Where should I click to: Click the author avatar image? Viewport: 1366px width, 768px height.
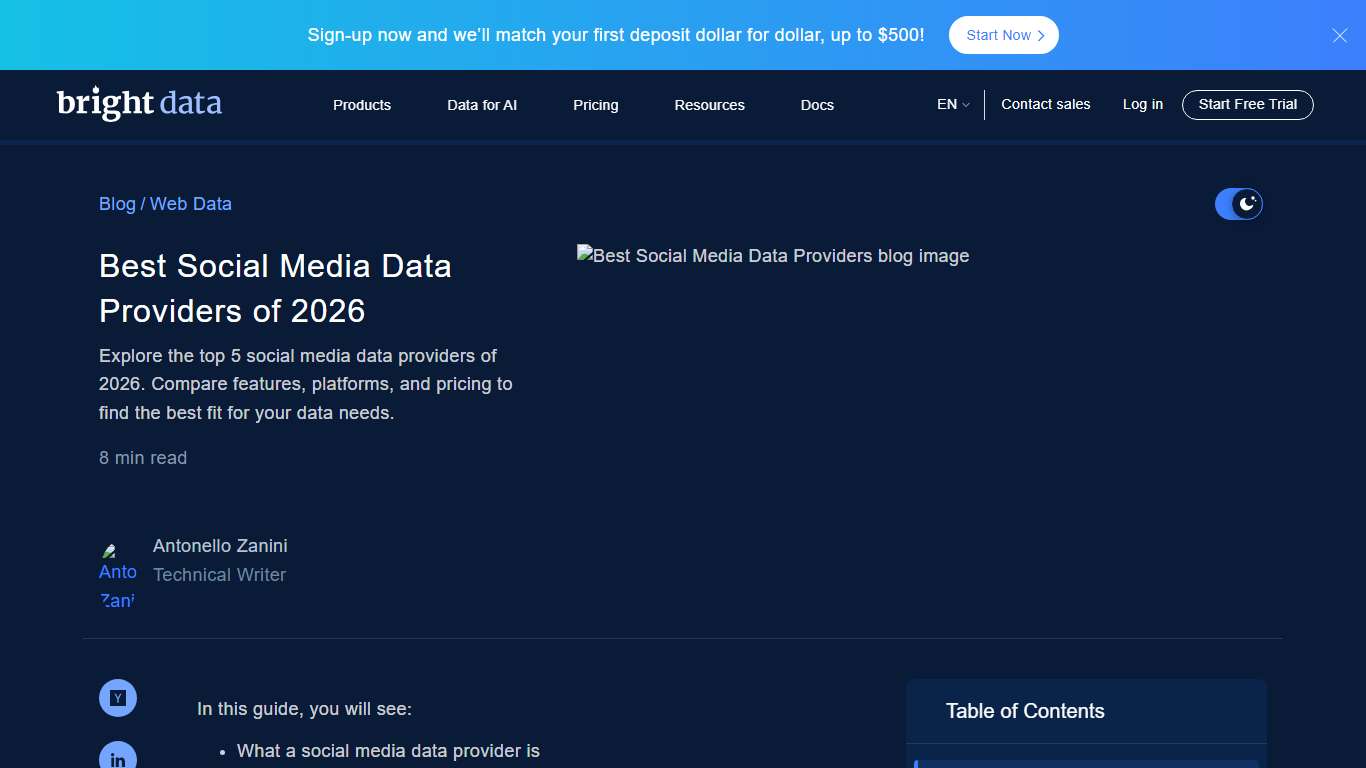click(117, 571)
